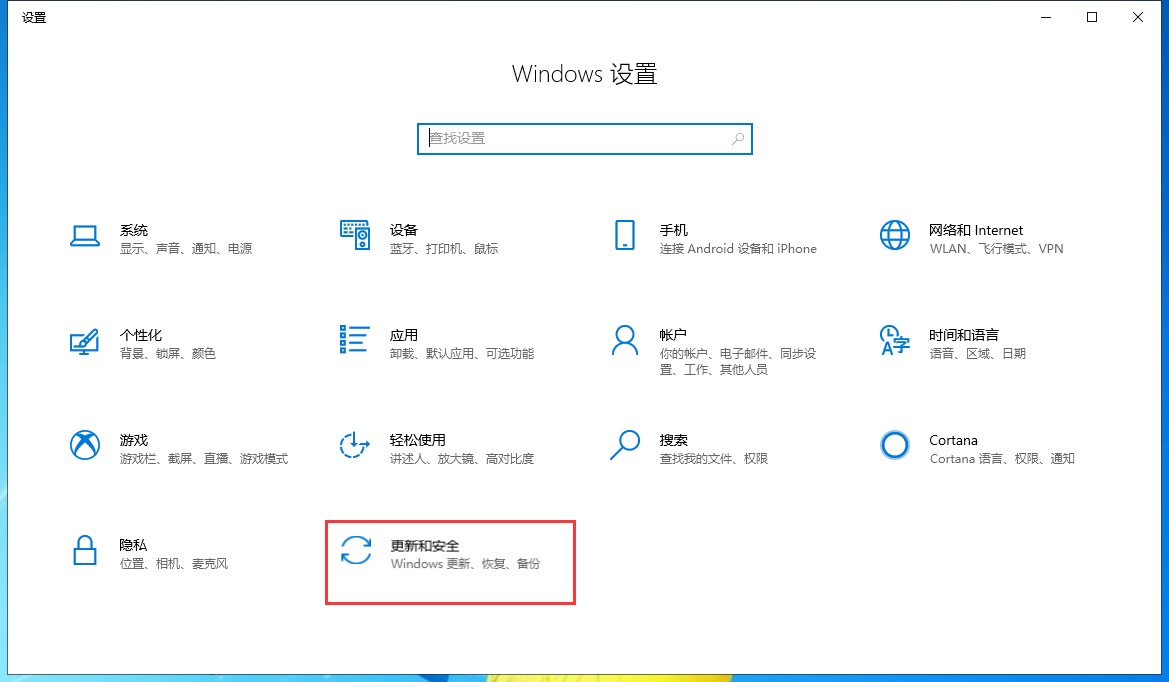Click the 显示、声音、通知、电源 description

coord(186,249)
